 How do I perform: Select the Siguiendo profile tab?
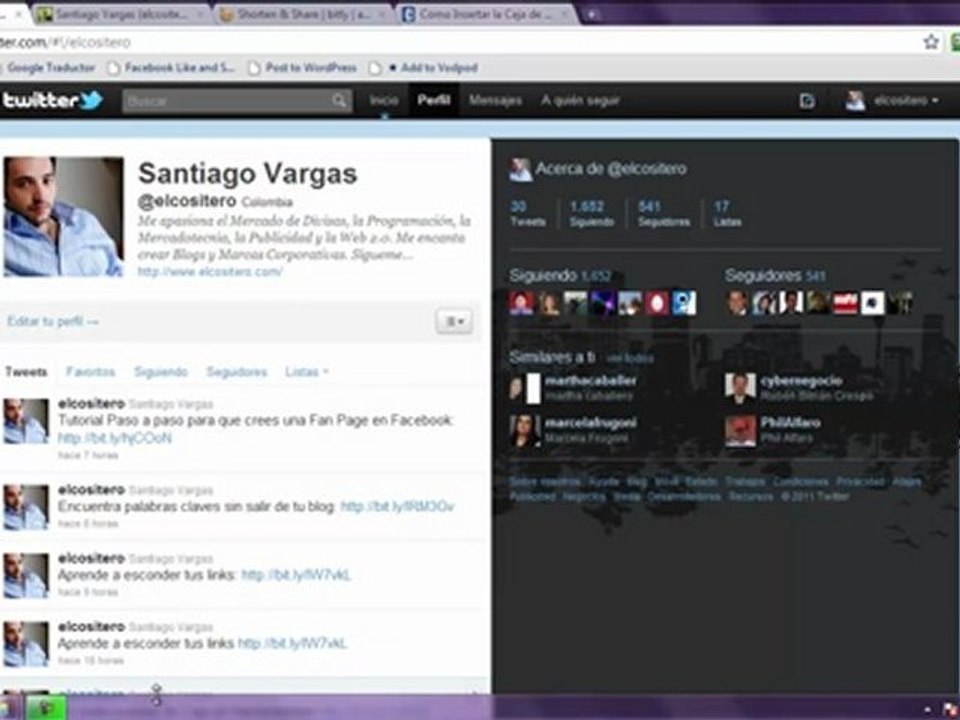[x=161, y=372]
